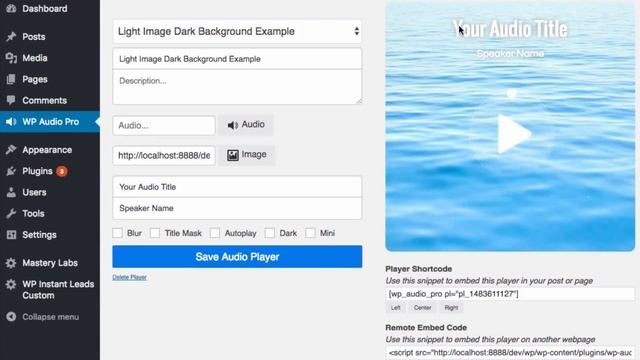
Task: Click the Appearance paintbrush icon
Action: coord(11,150)
